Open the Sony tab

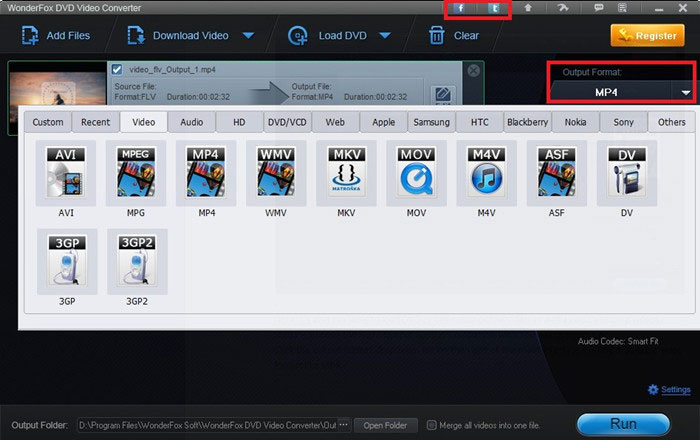pyautogui.click(x=623, y=122)
